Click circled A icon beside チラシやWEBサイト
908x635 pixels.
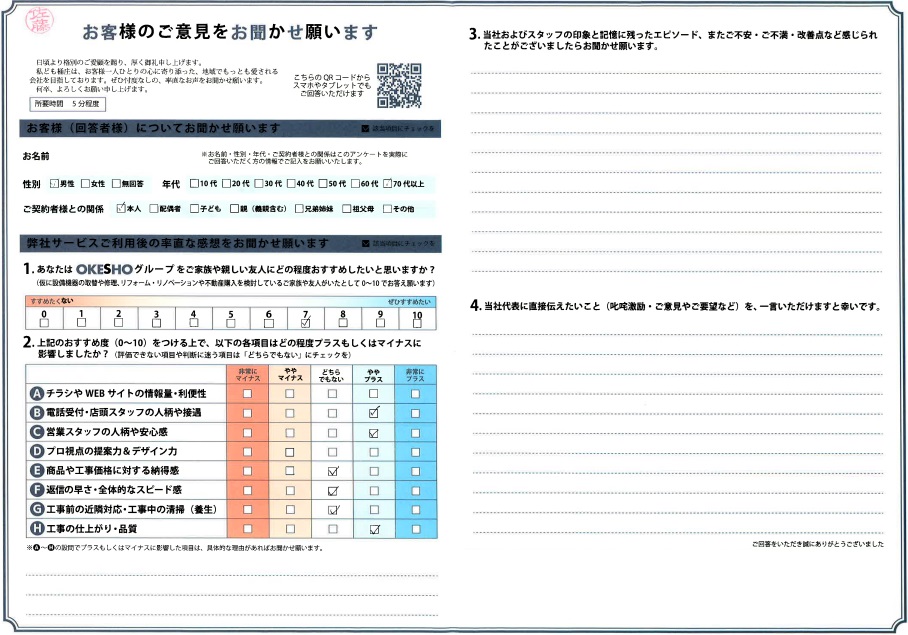coord(37,393)
